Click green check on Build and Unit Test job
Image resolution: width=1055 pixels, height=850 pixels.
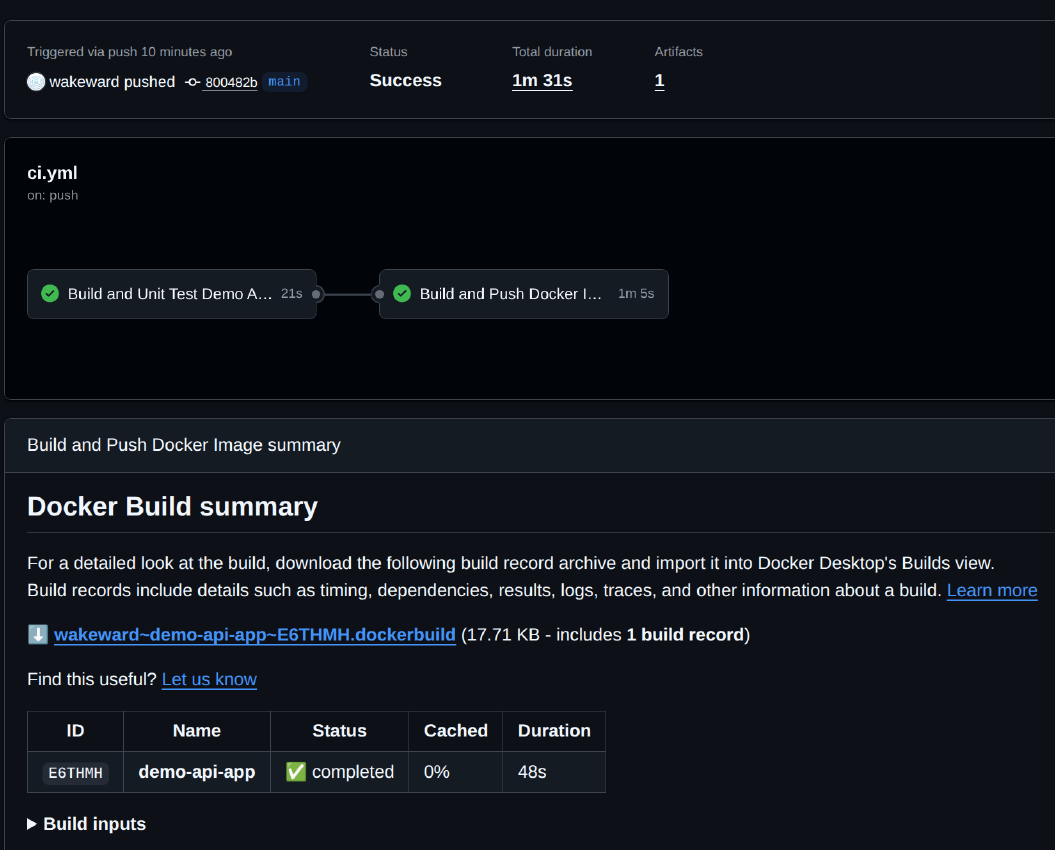point(50,294)
